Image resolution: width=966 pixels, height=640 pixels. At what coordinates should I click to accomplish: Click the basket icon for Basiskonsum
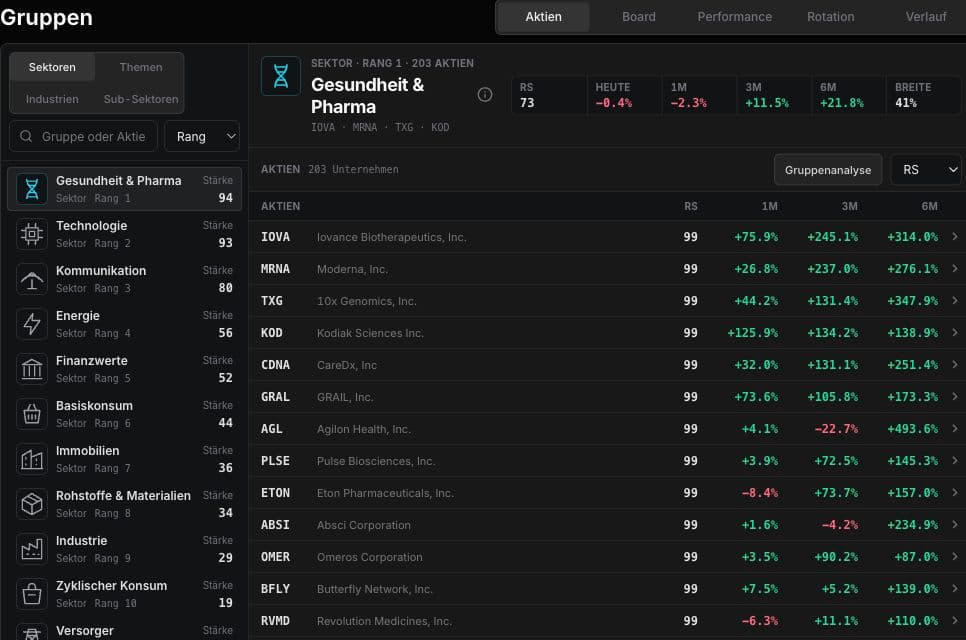coord(32,414)
